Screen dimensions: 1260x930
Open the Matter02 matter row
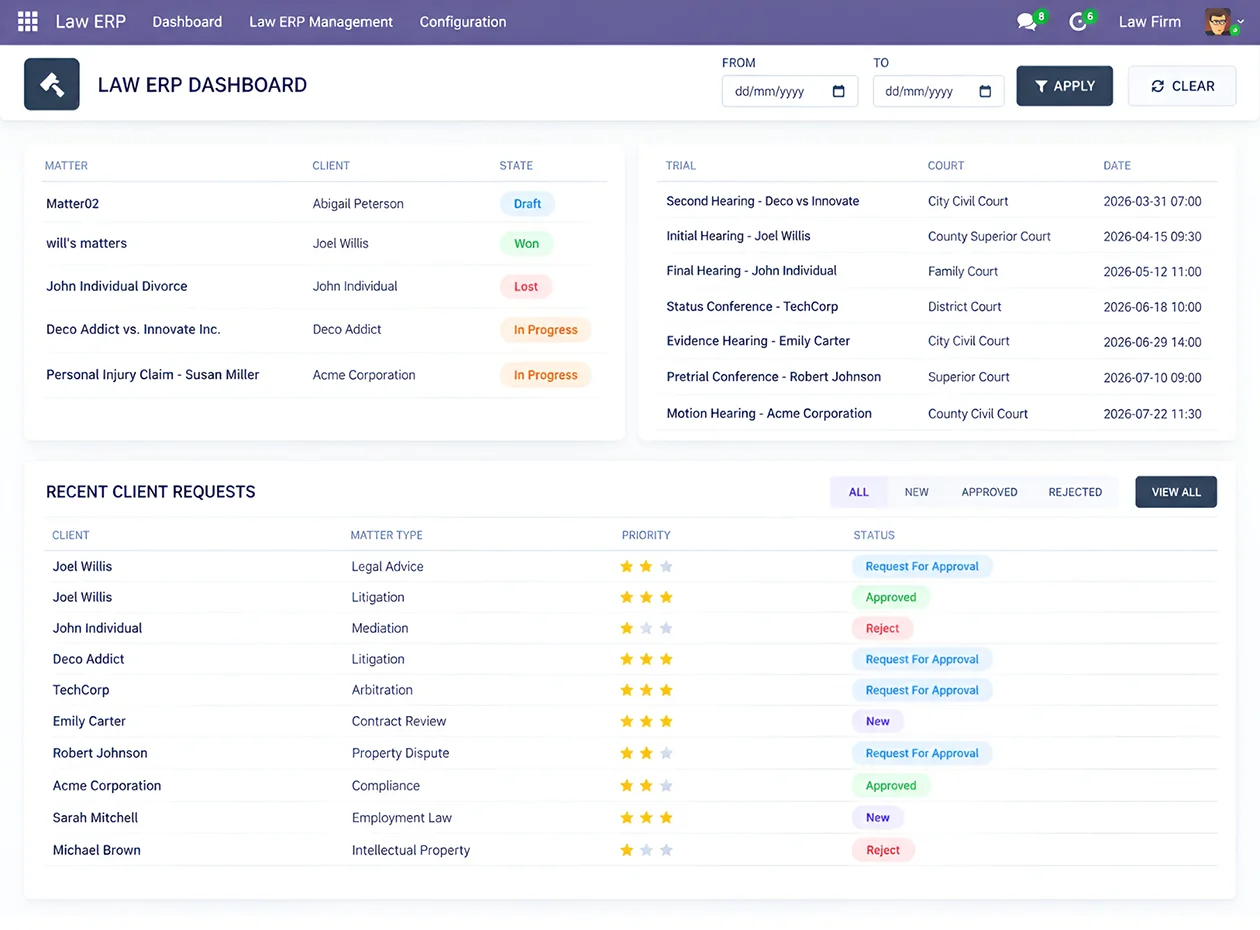coord(325,204)
